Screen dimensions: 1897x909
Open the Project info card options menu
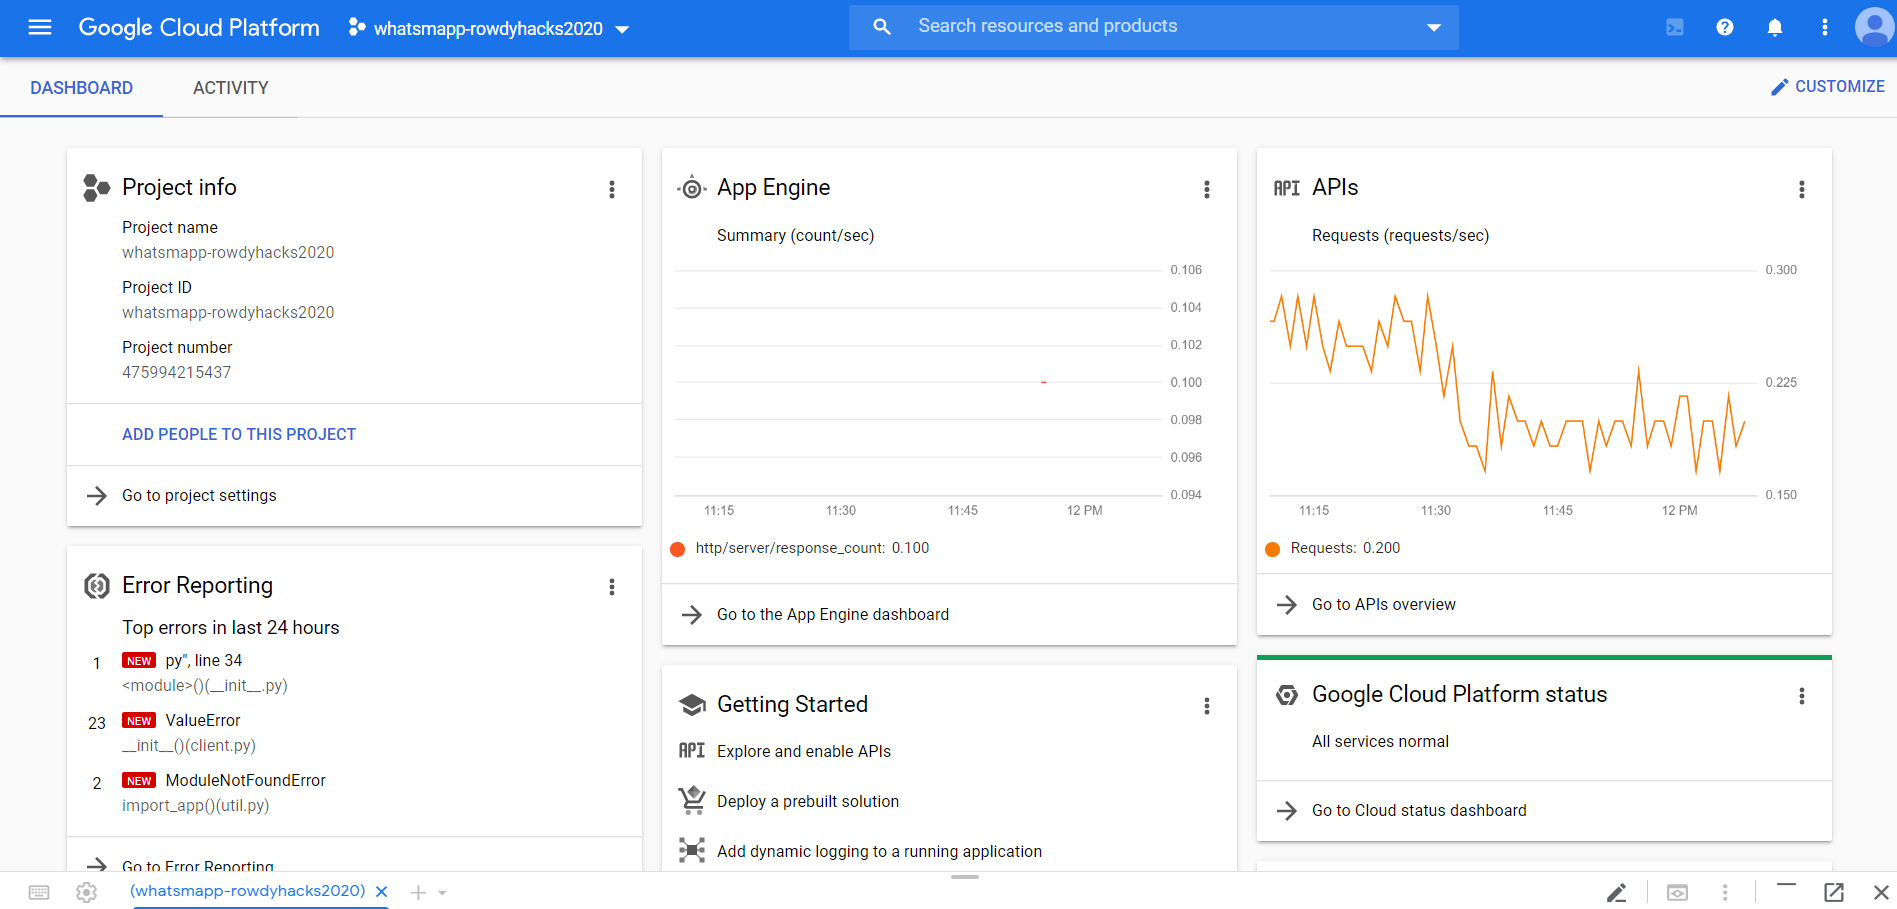pyautogui.click(x=612, y=189)
